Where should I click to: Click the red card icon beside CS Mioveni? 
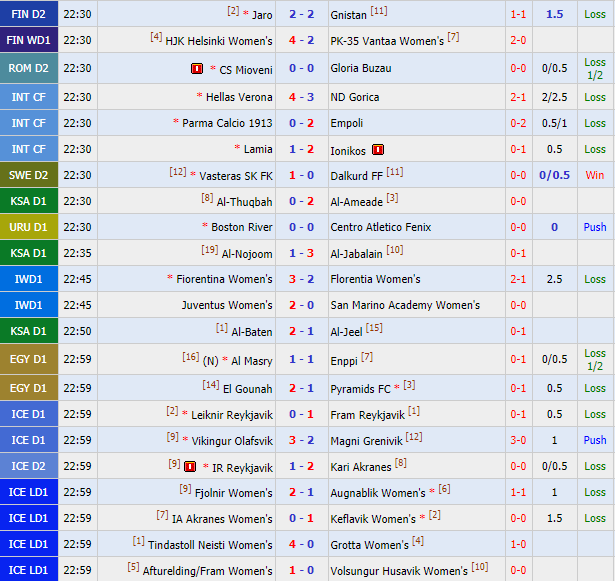[x=197, y=68]
